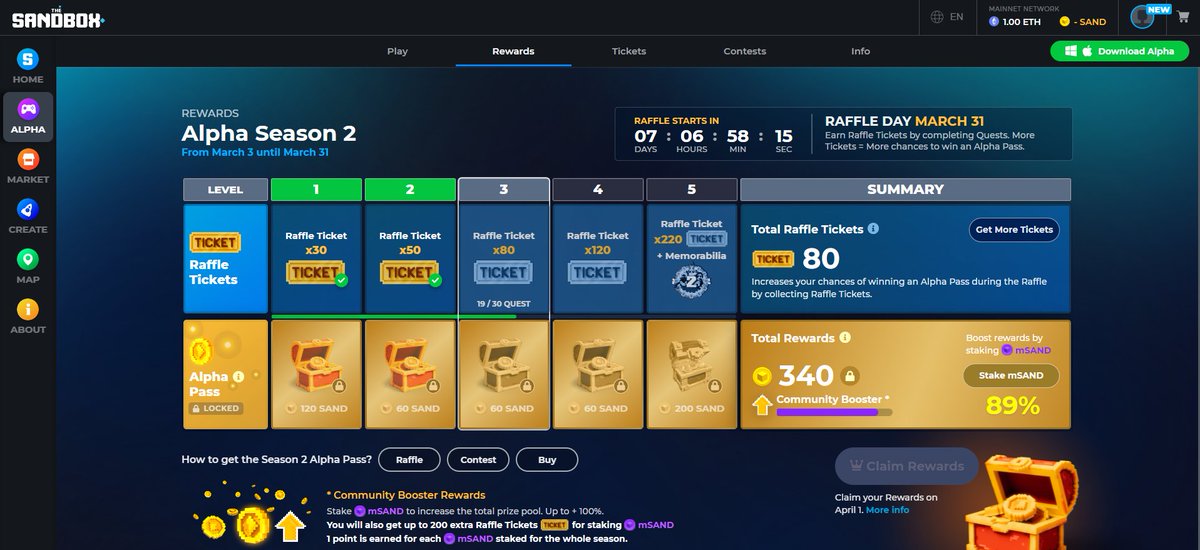Open Market in the sidebar
1200x550 pixels.
tap(28, 166)
